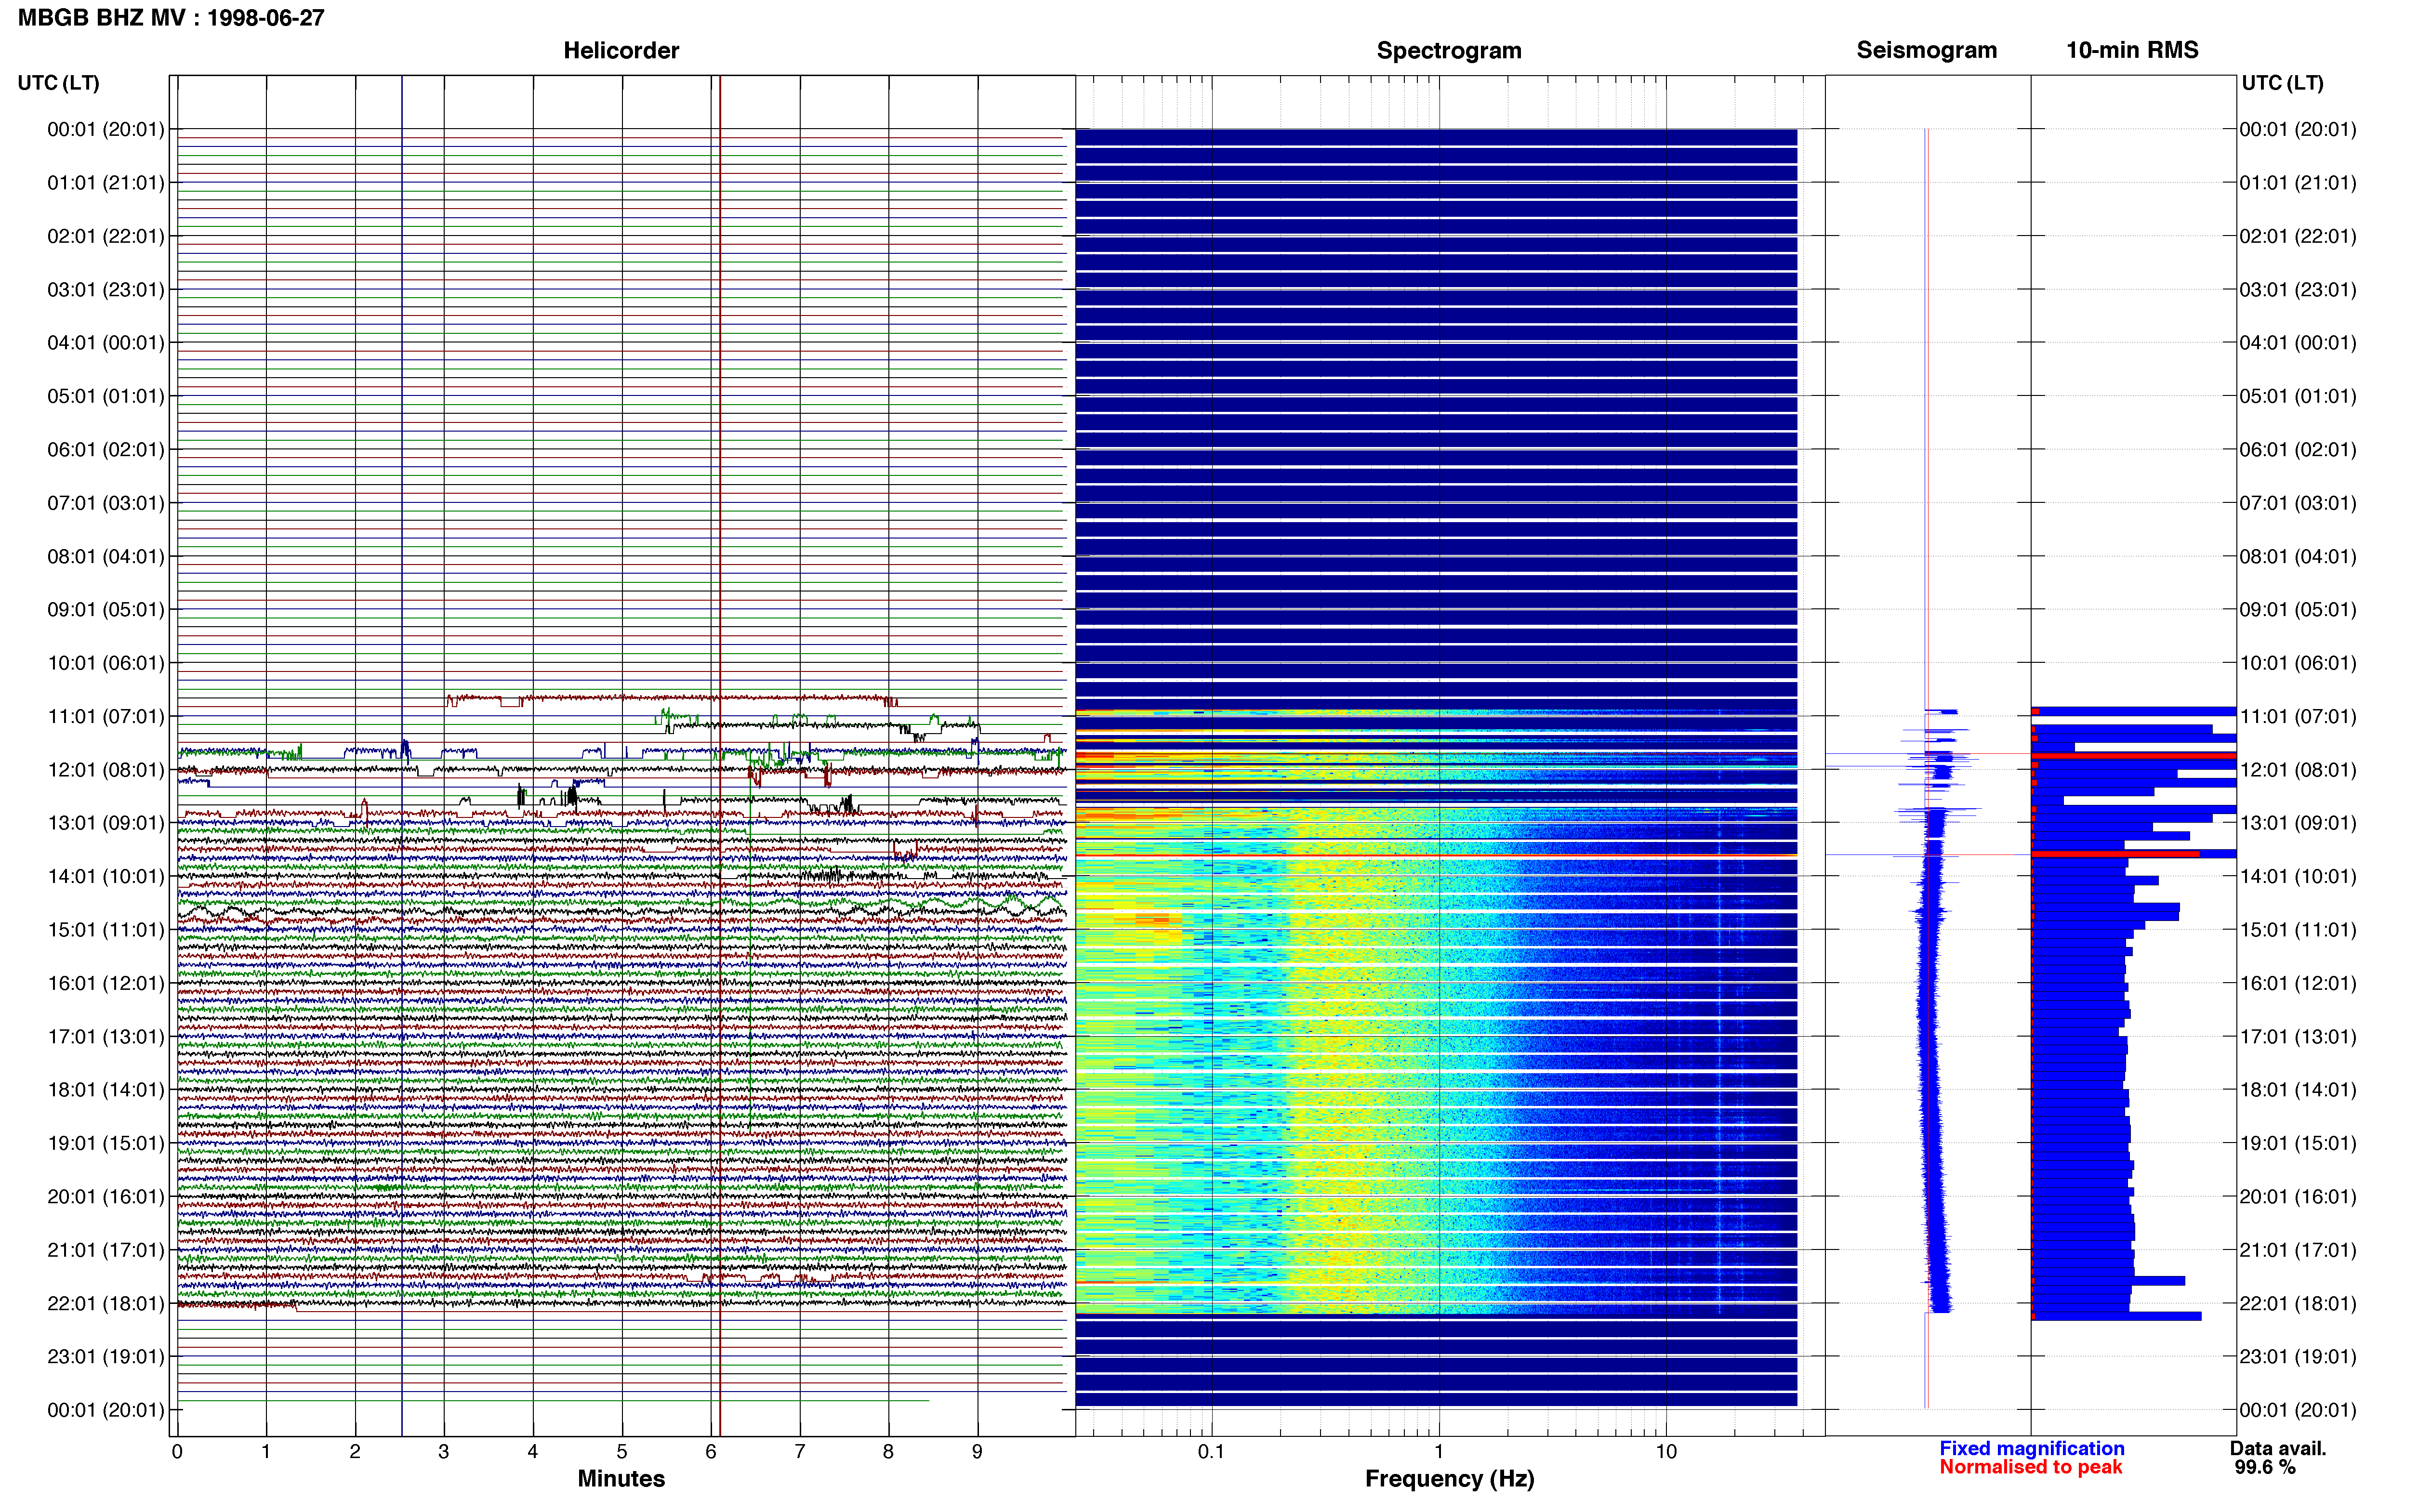Screen dimensions: 2418x1512
Task: Select the 'Spectrogram' panel heading
Action: pyautogui.click(x=1449, y=50)
